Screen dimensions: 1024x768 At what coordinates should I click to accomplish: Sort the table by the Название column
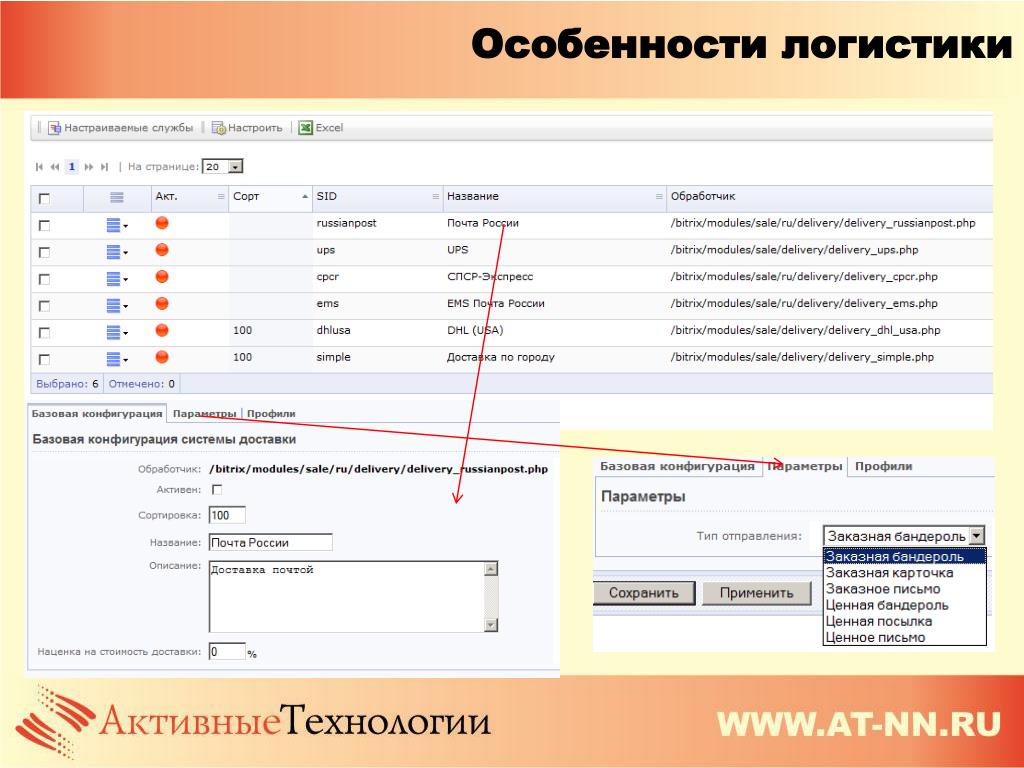pos(554,197)
